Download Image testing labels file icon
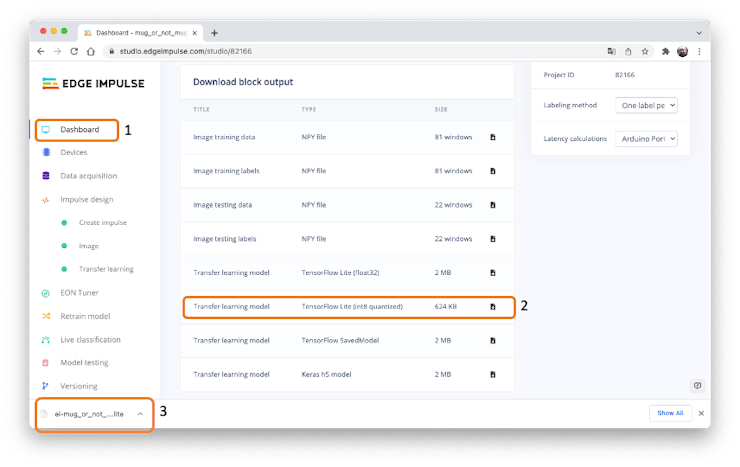 [x=493, y=239]
